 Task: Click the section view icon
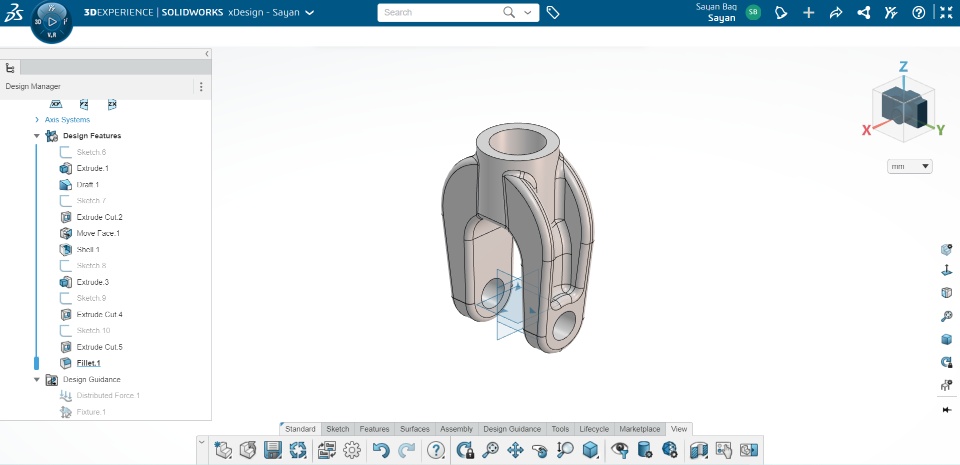pos(699,451)
